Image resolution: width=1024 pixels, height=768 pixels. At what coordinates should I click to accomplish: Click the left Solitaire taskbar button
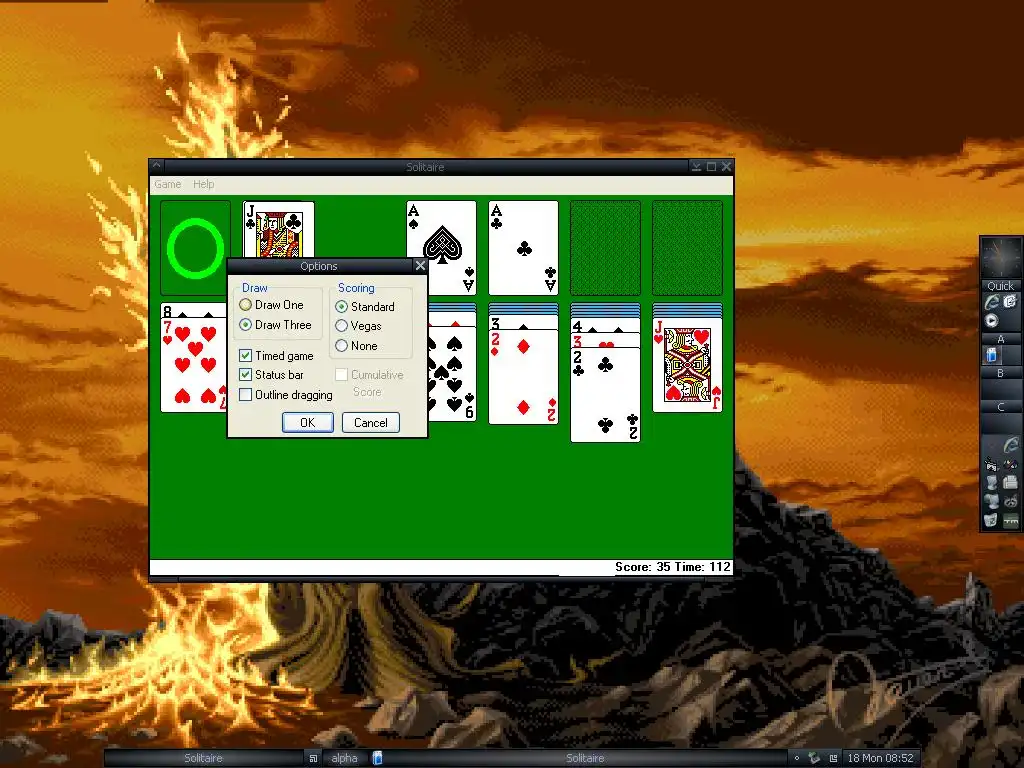coord(203,758)
